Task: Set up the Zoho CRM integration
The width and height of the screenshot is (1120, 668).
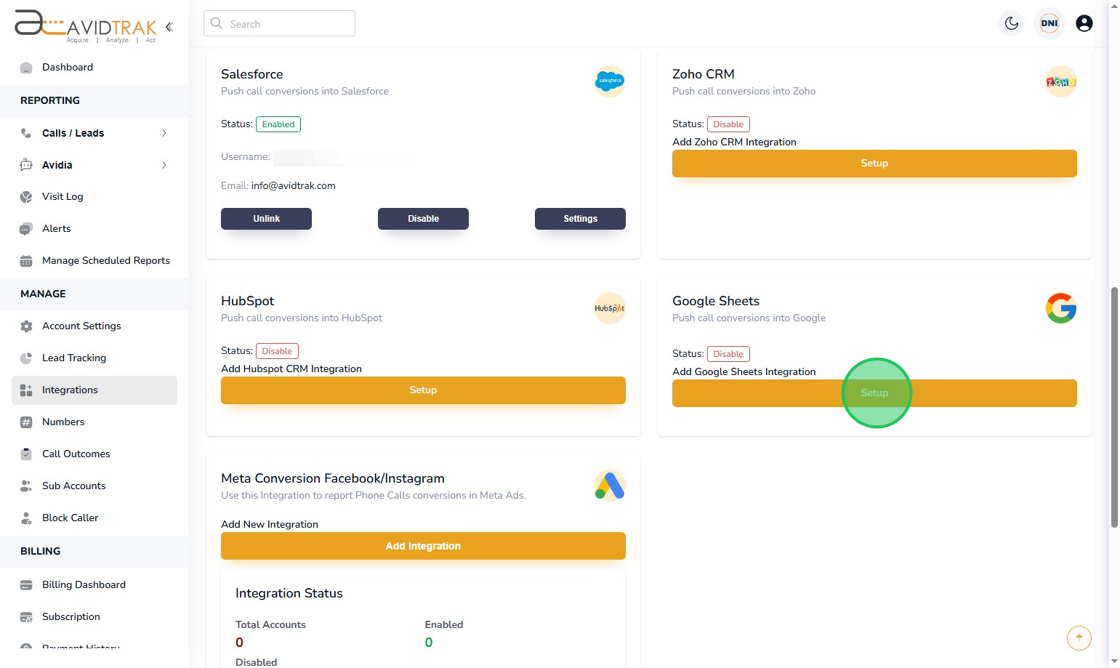Action: coord(874,163)
